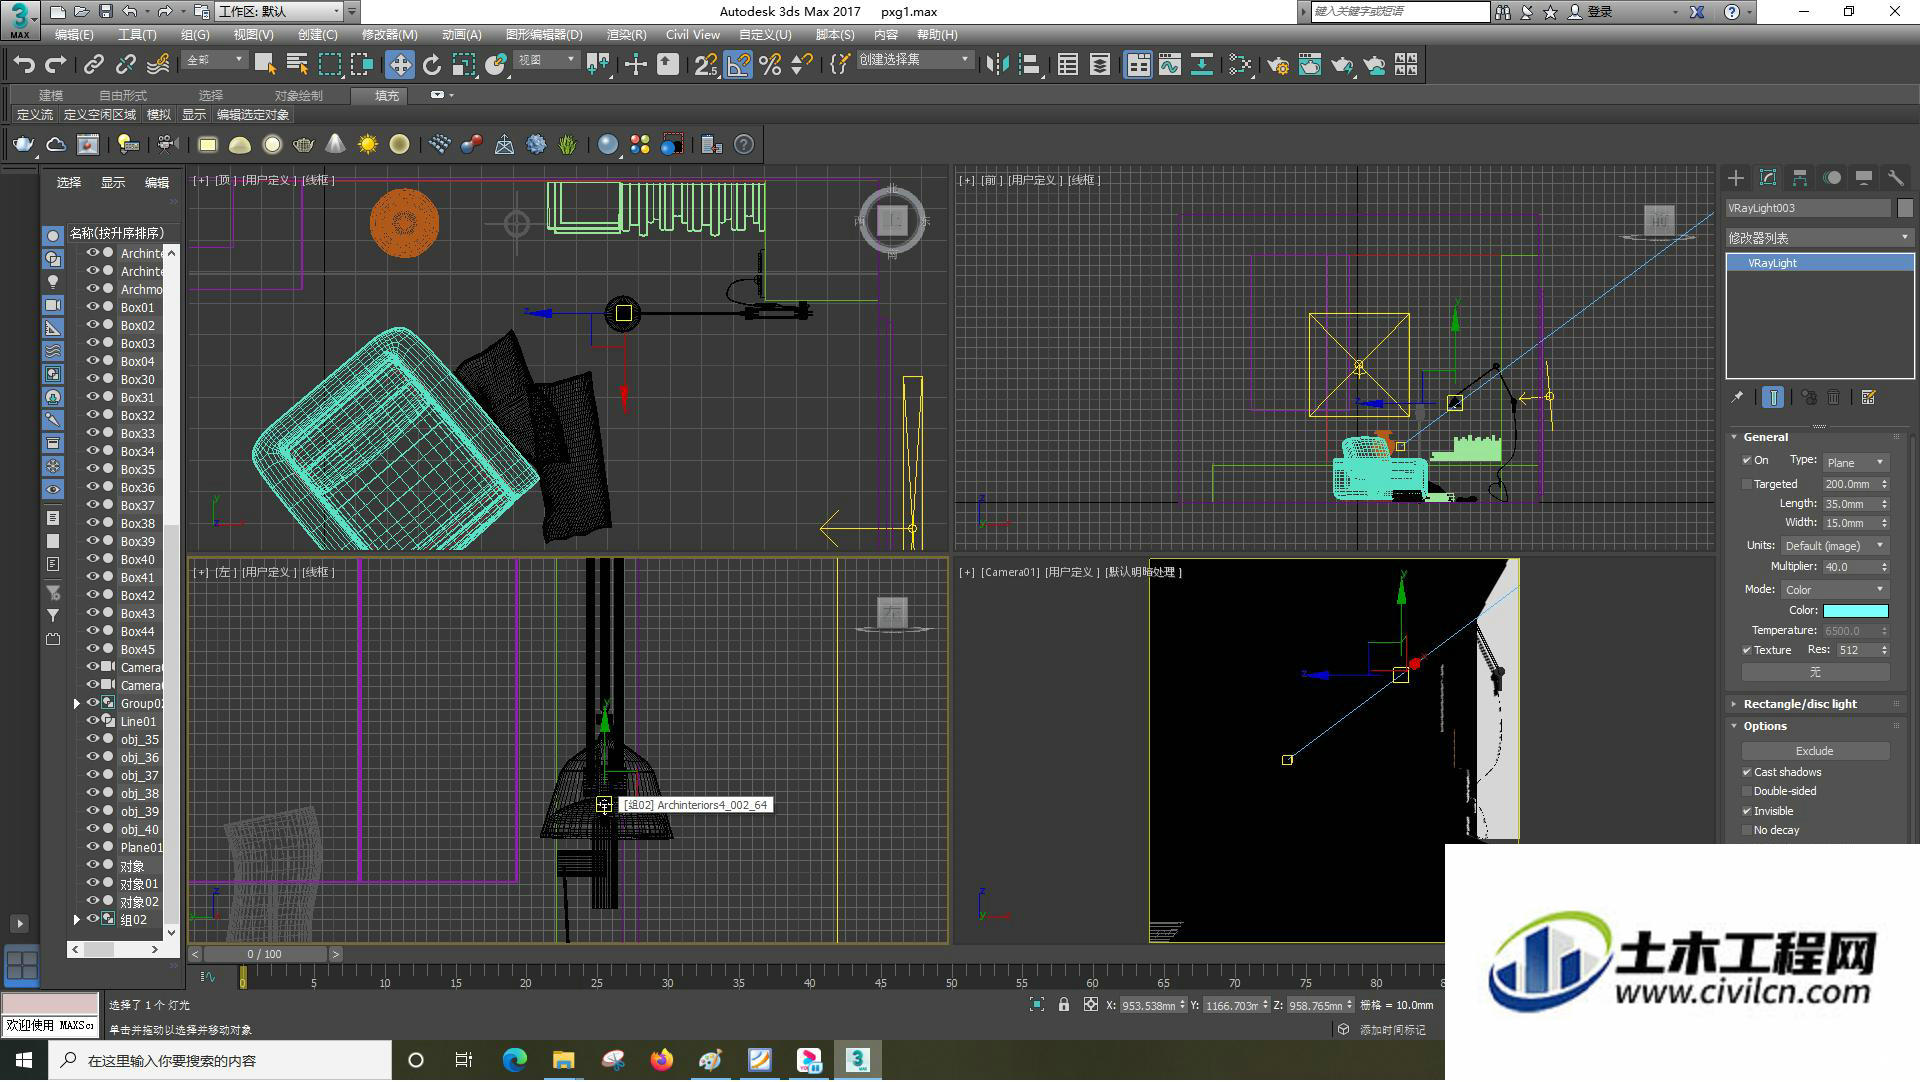Collapse the Options rollout
This screenshot has width=1920, height=1082.
coord(1764,727)
